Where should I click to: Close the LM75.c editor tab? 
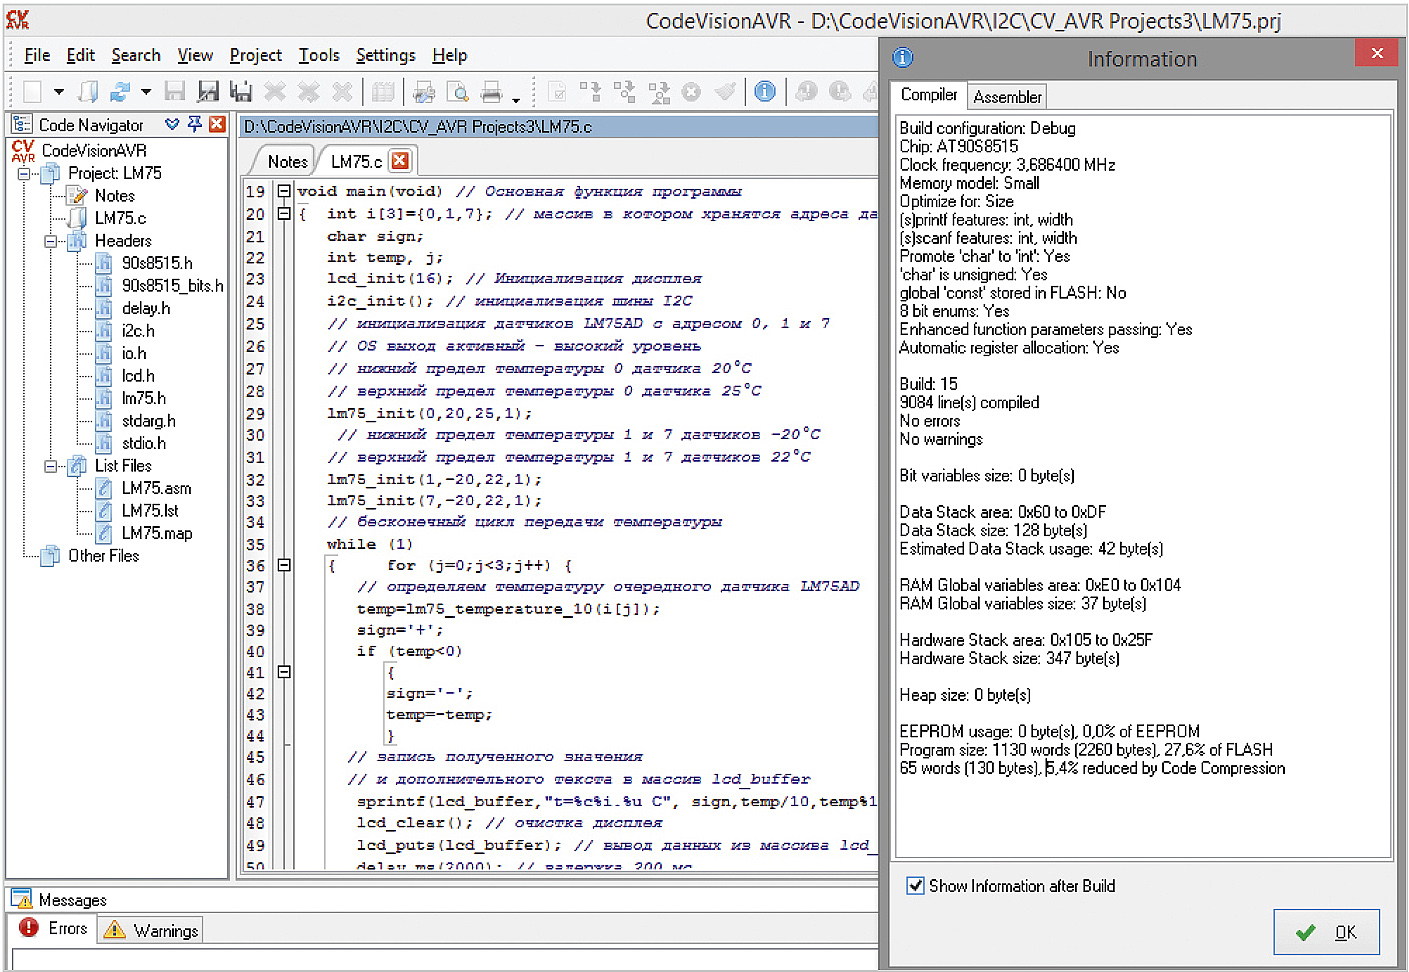(x=400, y=160)
